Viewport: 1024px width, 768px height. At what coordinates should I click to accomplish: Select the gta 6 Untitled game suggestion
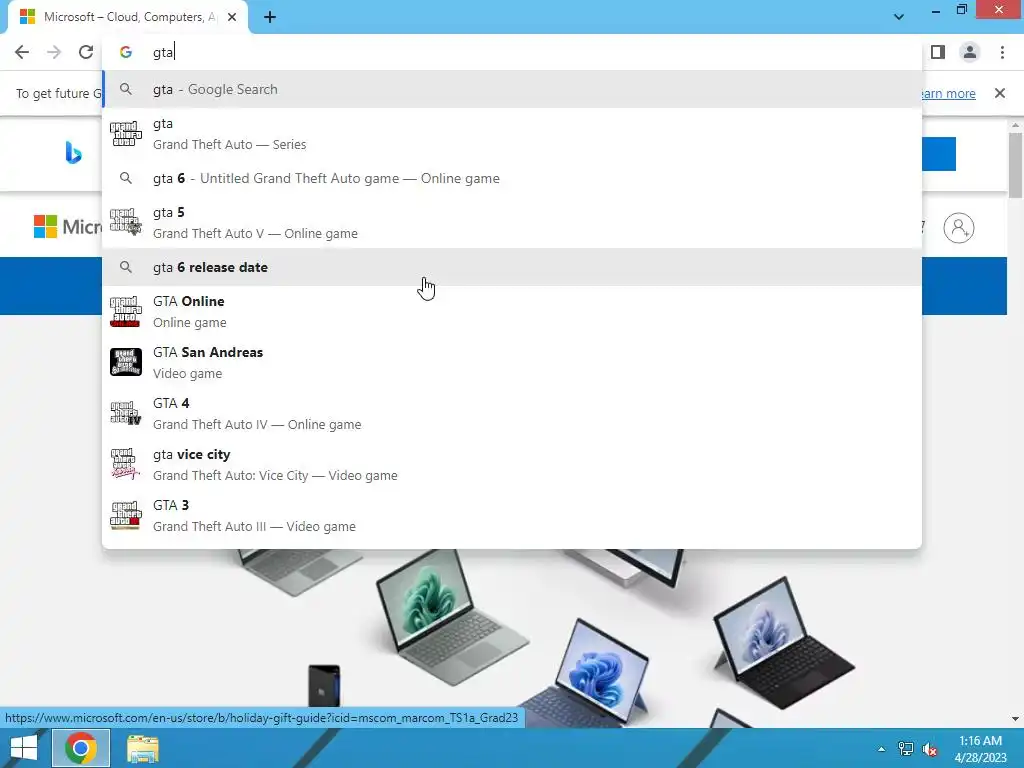tap(512, 178)
